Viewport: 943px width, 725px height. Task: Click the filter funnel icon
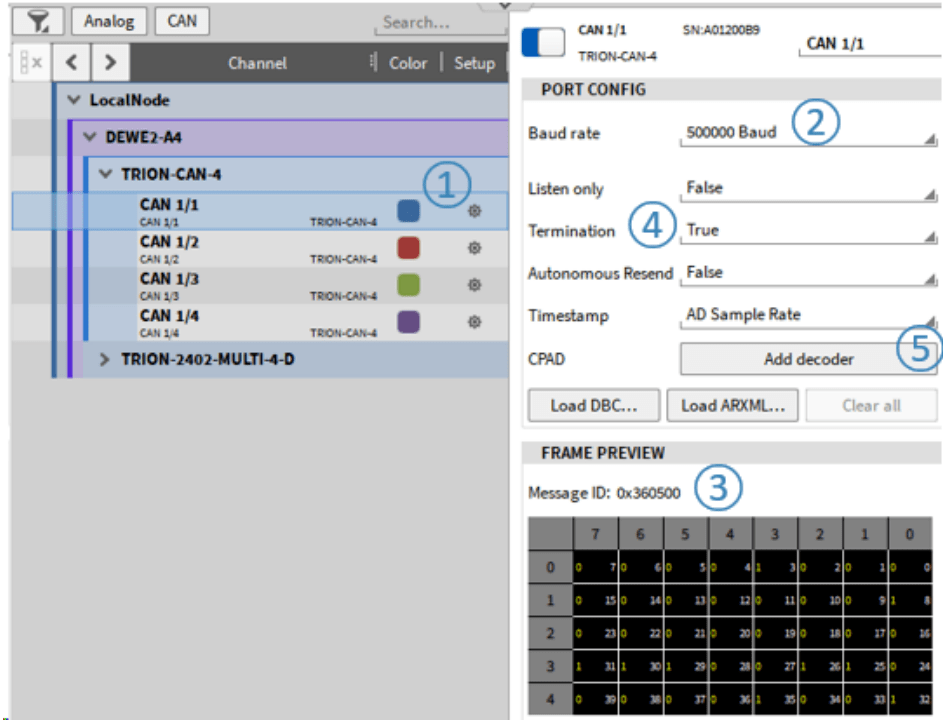[x=38, y=21]
